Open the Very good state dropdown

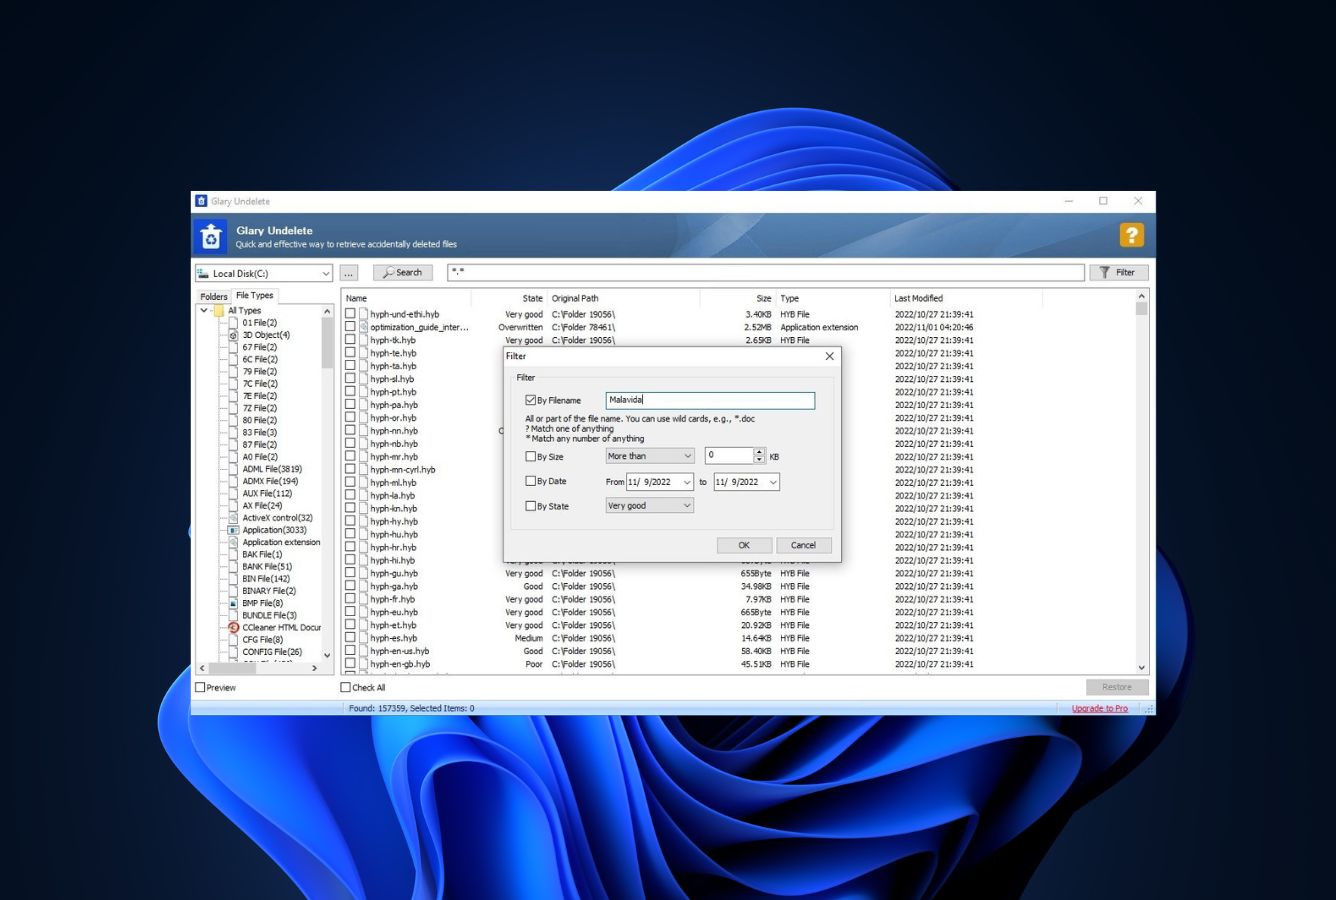pos(687,506)
